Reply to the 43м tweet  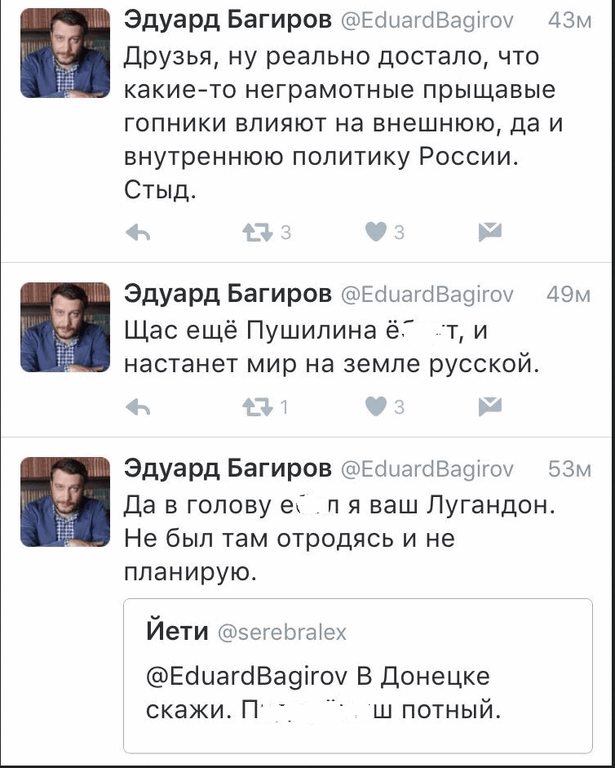tap(138, 233)
